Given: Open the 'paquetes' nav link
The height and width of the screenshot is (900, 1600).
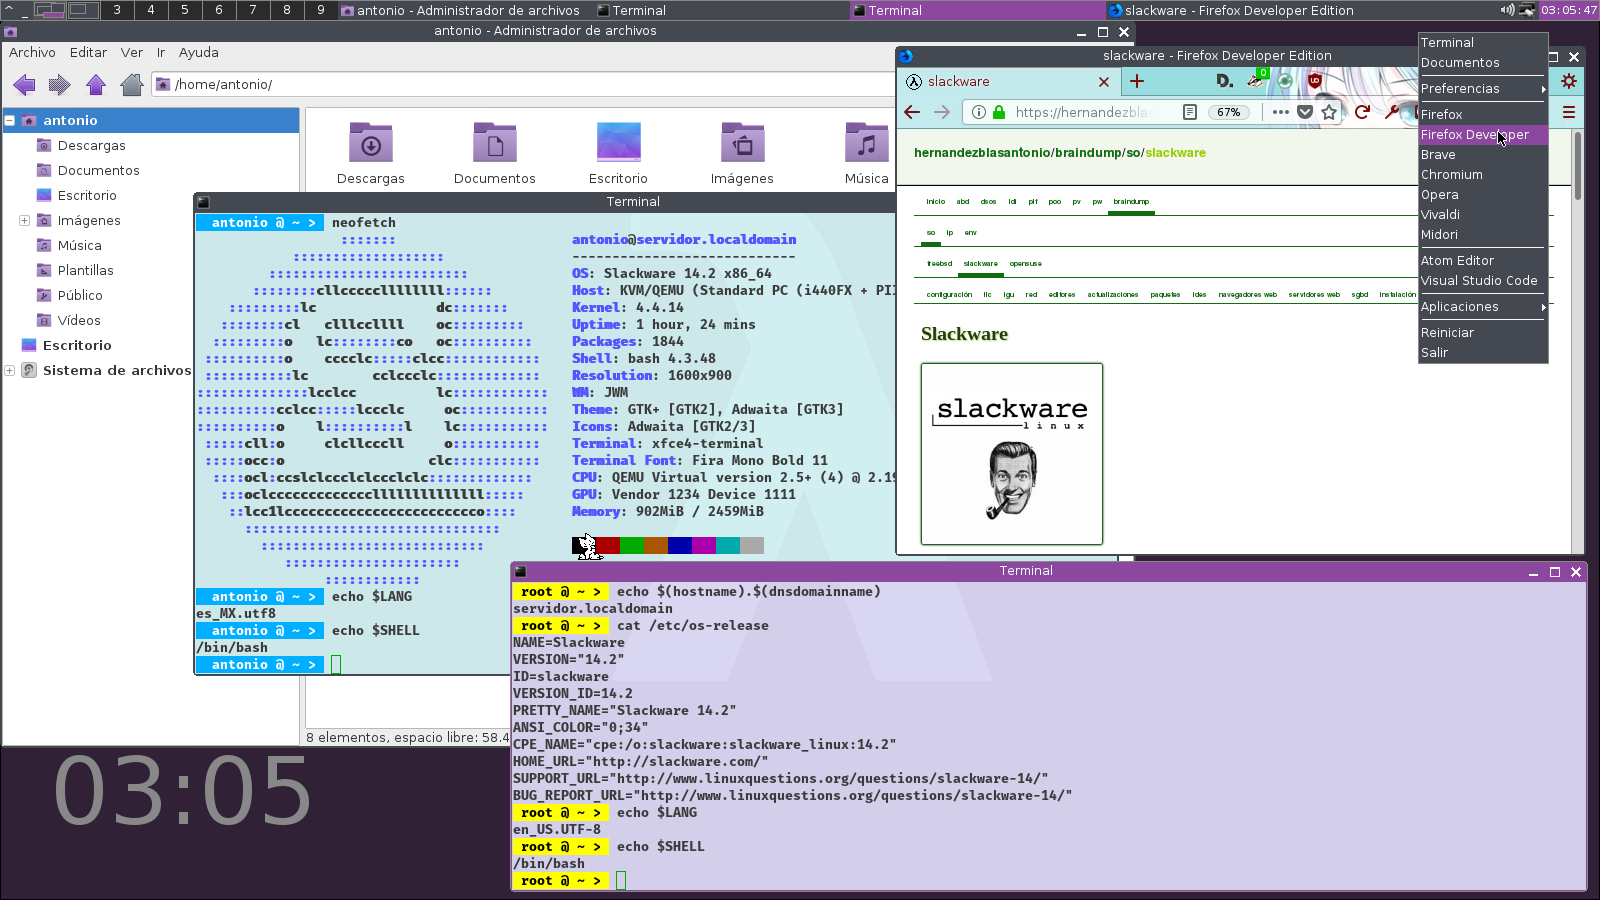Looking at the screenshot, I should pos(1165,295).
